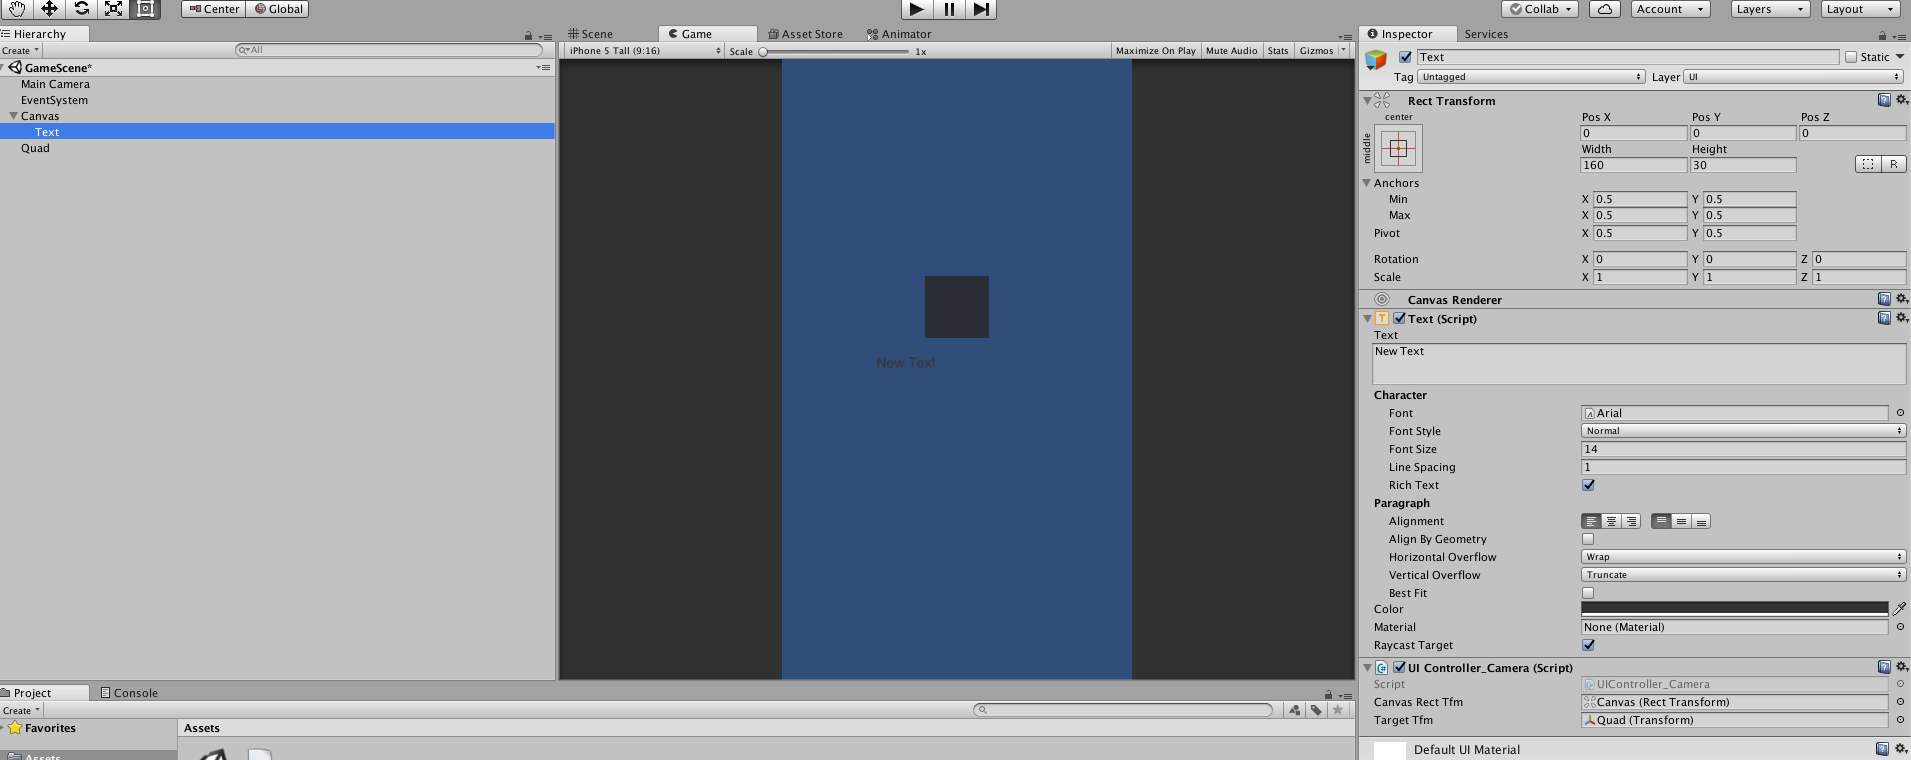
Task: Collapse the Canvas tree item
Action: click(13, 116)
